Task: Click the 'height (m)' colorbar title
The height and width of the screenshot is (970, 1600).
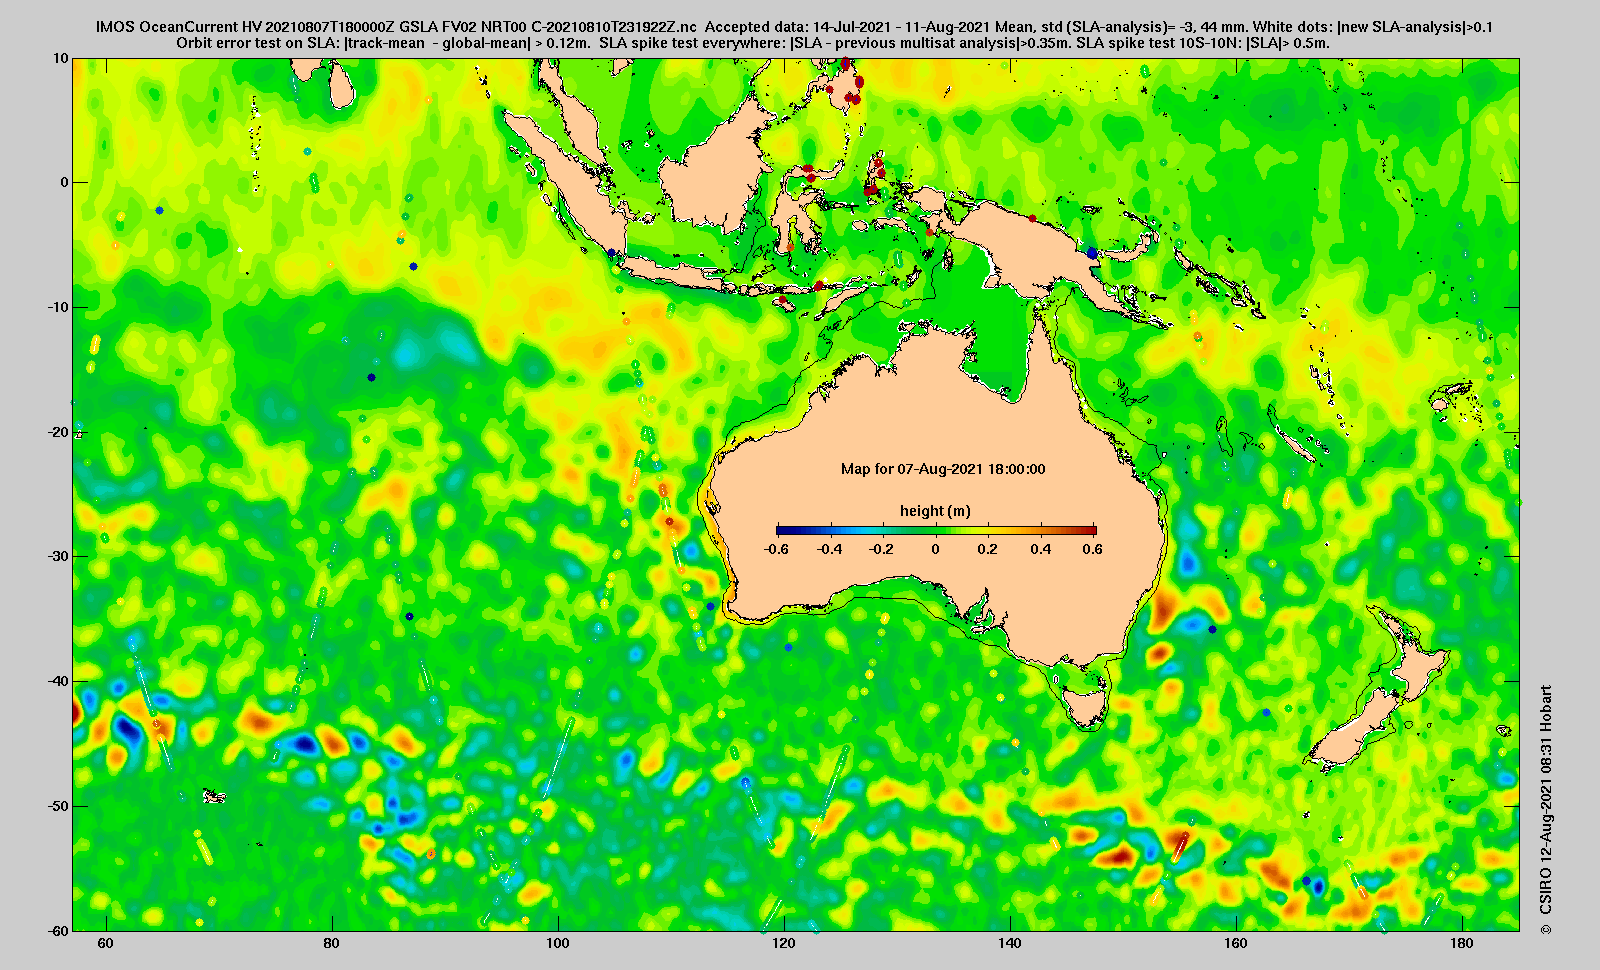Action: tap(935, 510)
